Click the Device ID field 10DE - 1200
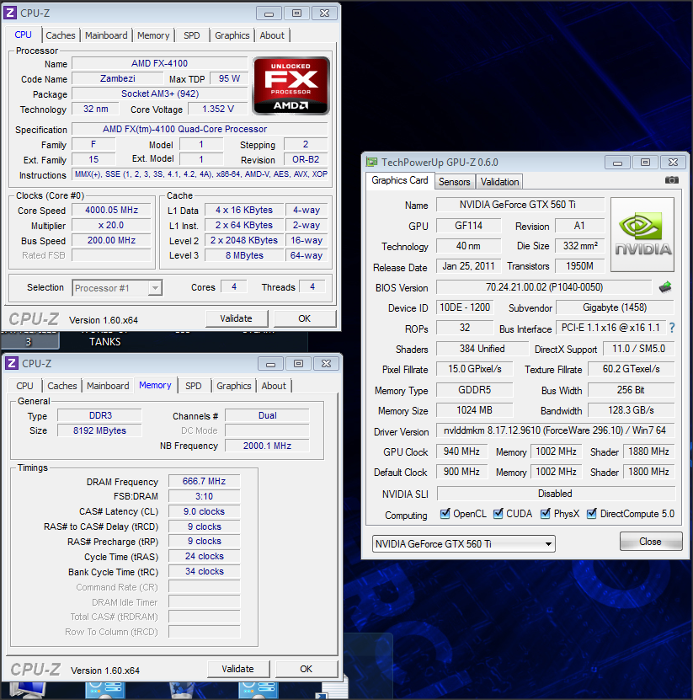Screen dimensions: 693x700 465,307
